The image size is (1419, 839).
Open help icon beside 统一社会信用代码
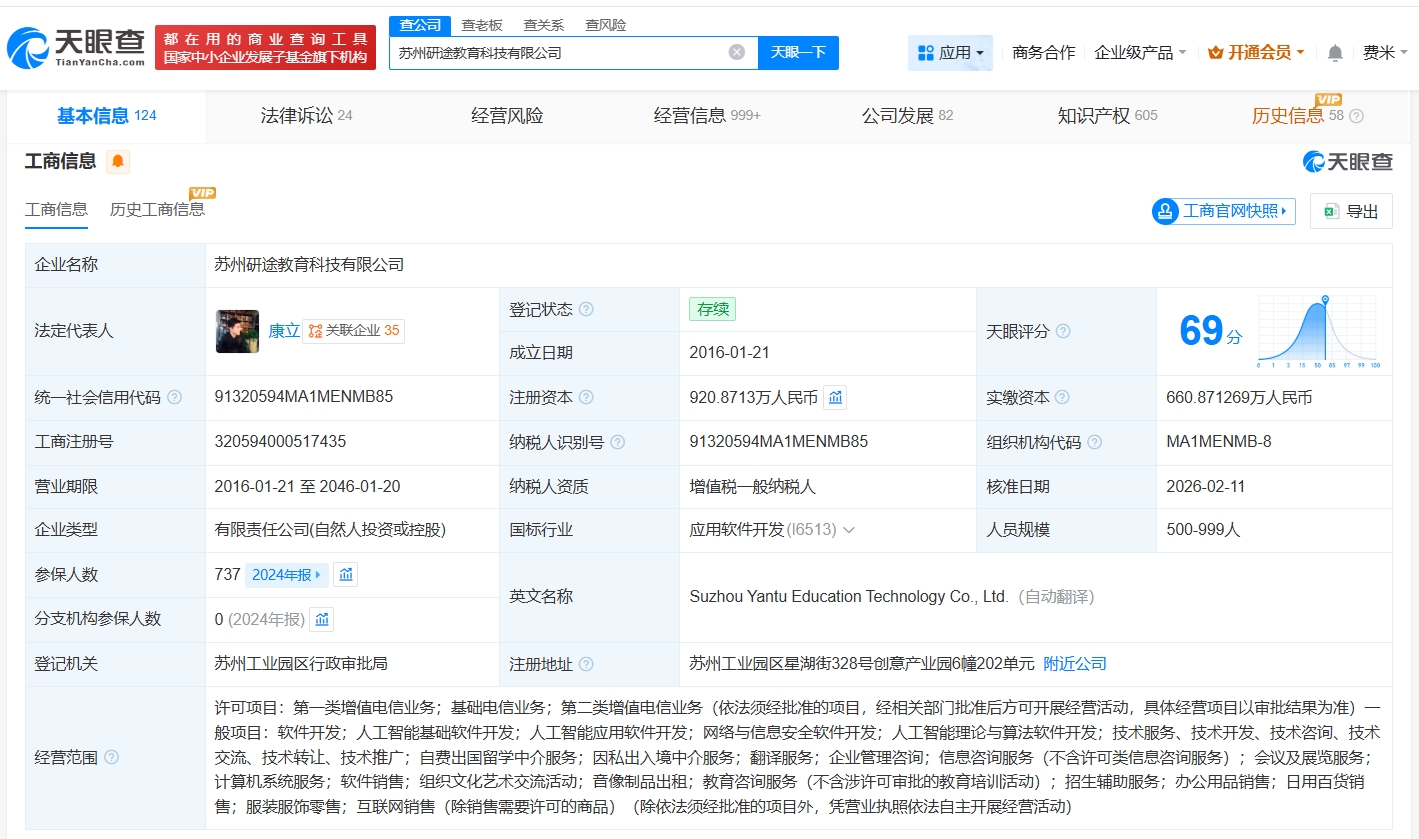coord(175,397)
